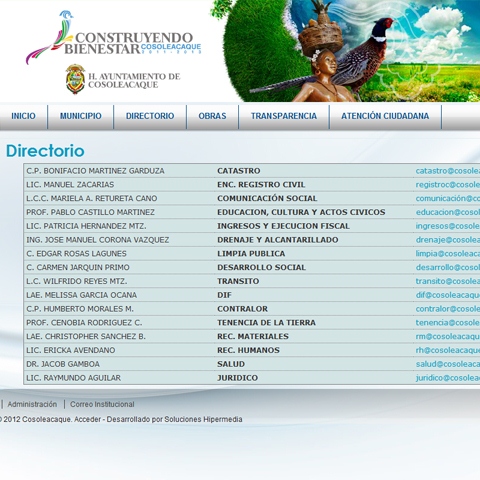Click the desarrollo email link
480x480 pixels.
(448, 267)
